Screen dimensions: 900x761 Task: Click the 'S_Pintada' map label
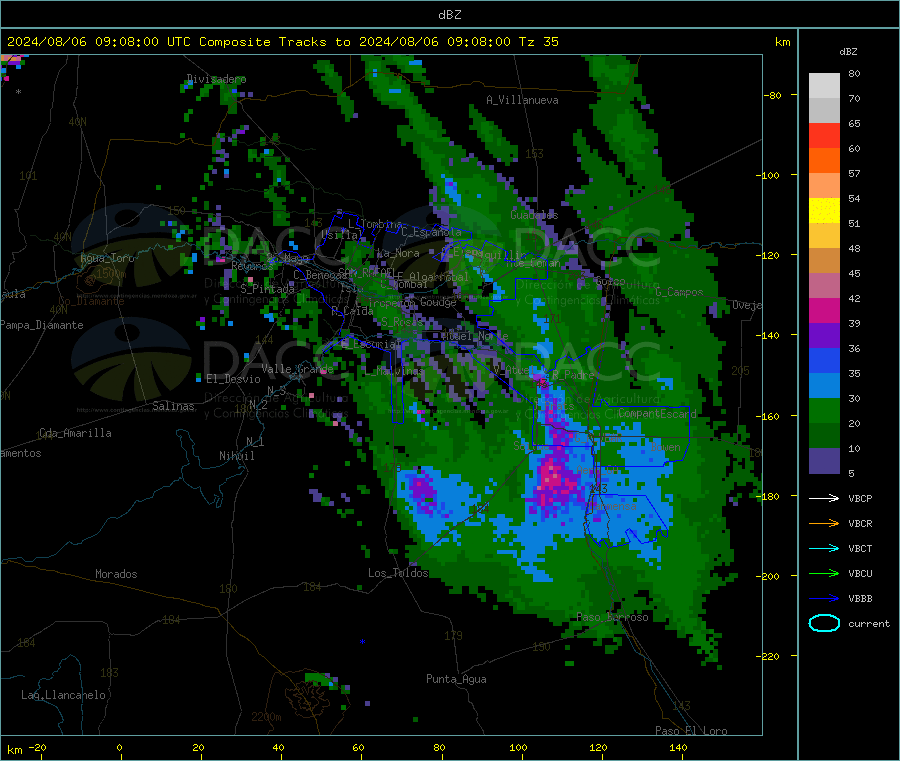(267, 289)
